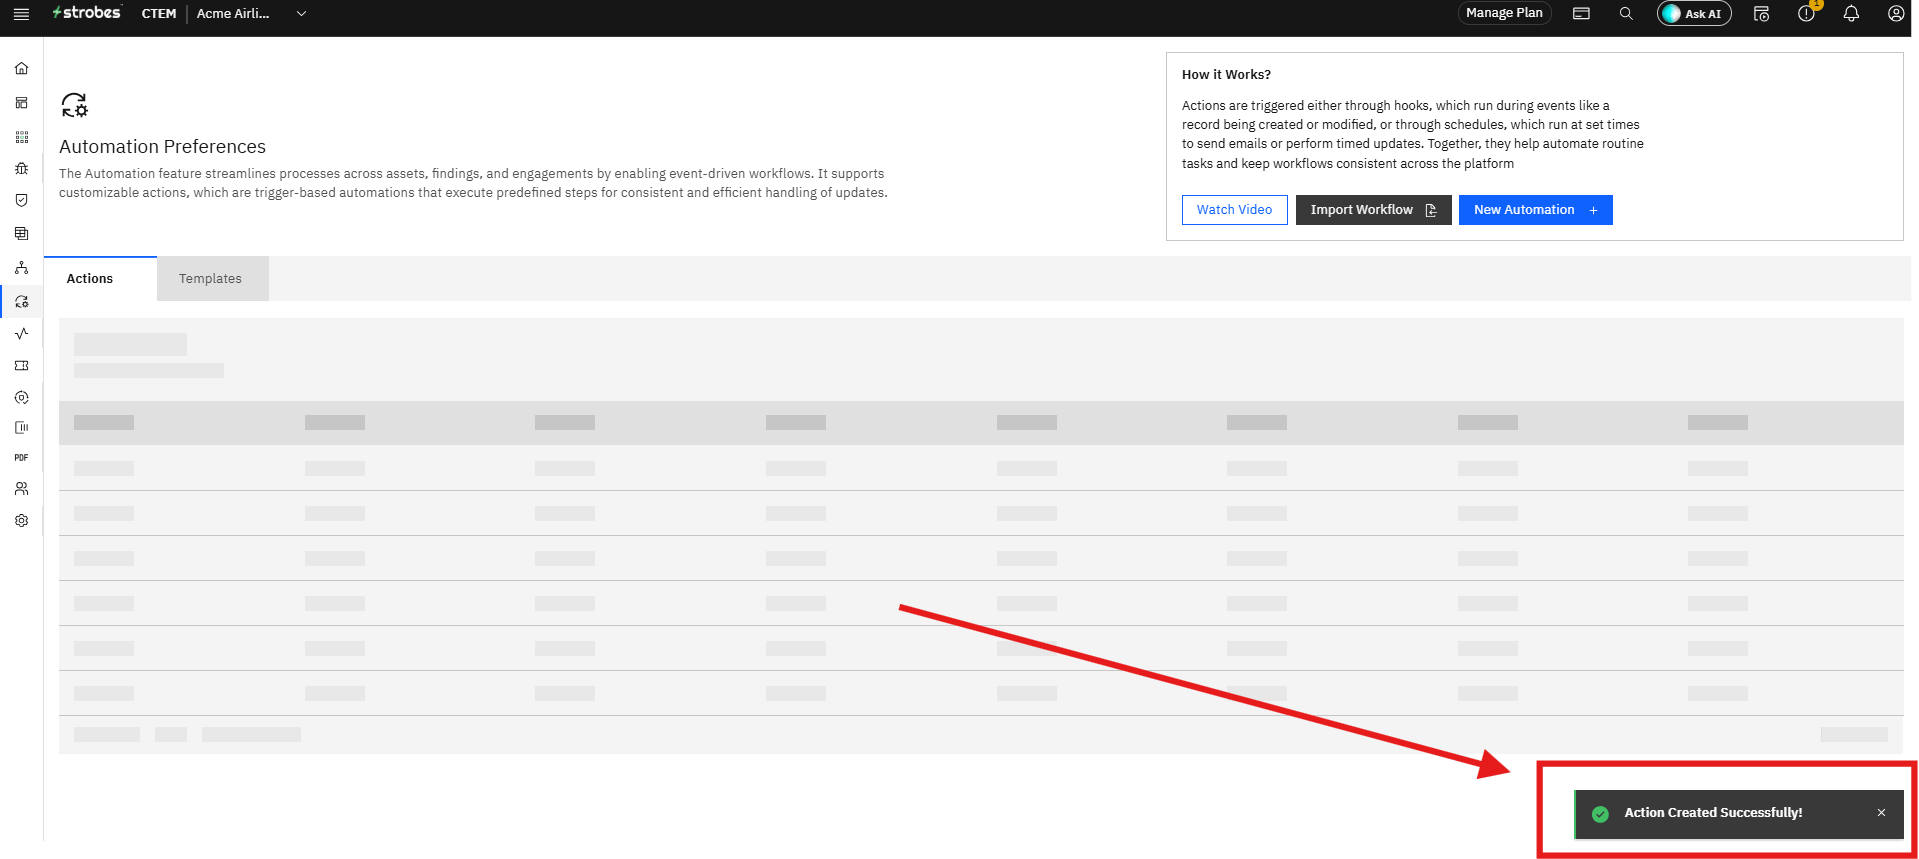Open the bar report icon in sidebar
The height and width of the screenshot is (859, 1919).
click(x=21, y=427)
